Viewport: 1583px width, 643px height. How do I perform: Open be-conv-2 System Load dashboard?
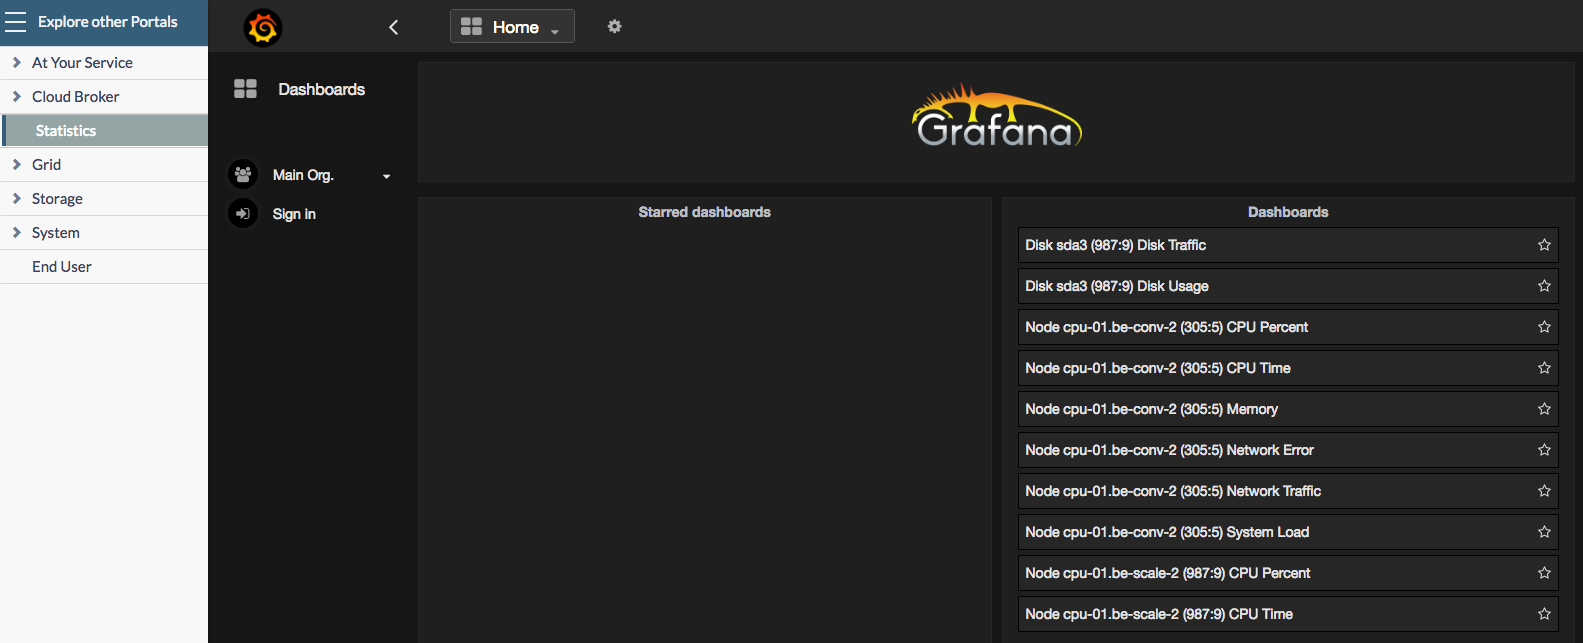point(1167,532)
